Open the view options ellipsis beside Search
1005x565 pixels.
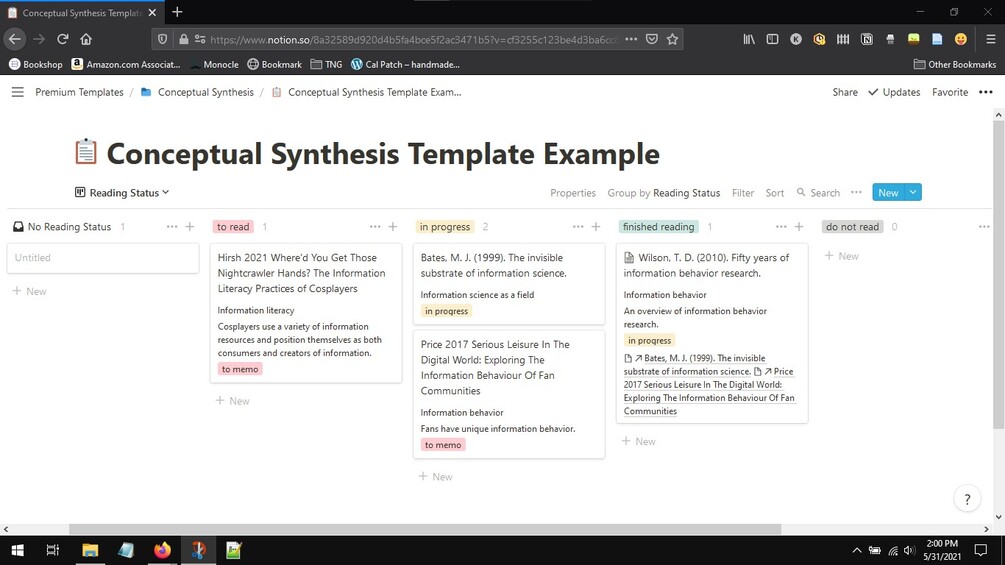pos(856,192)
